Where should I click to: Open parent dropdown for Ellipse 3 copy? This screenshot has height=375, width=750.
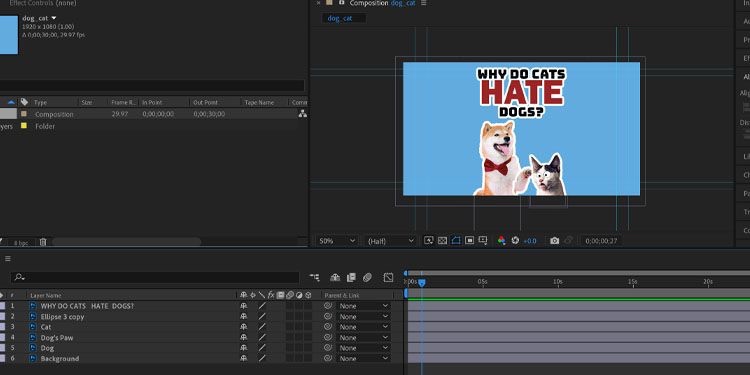[x=364, y=316]
